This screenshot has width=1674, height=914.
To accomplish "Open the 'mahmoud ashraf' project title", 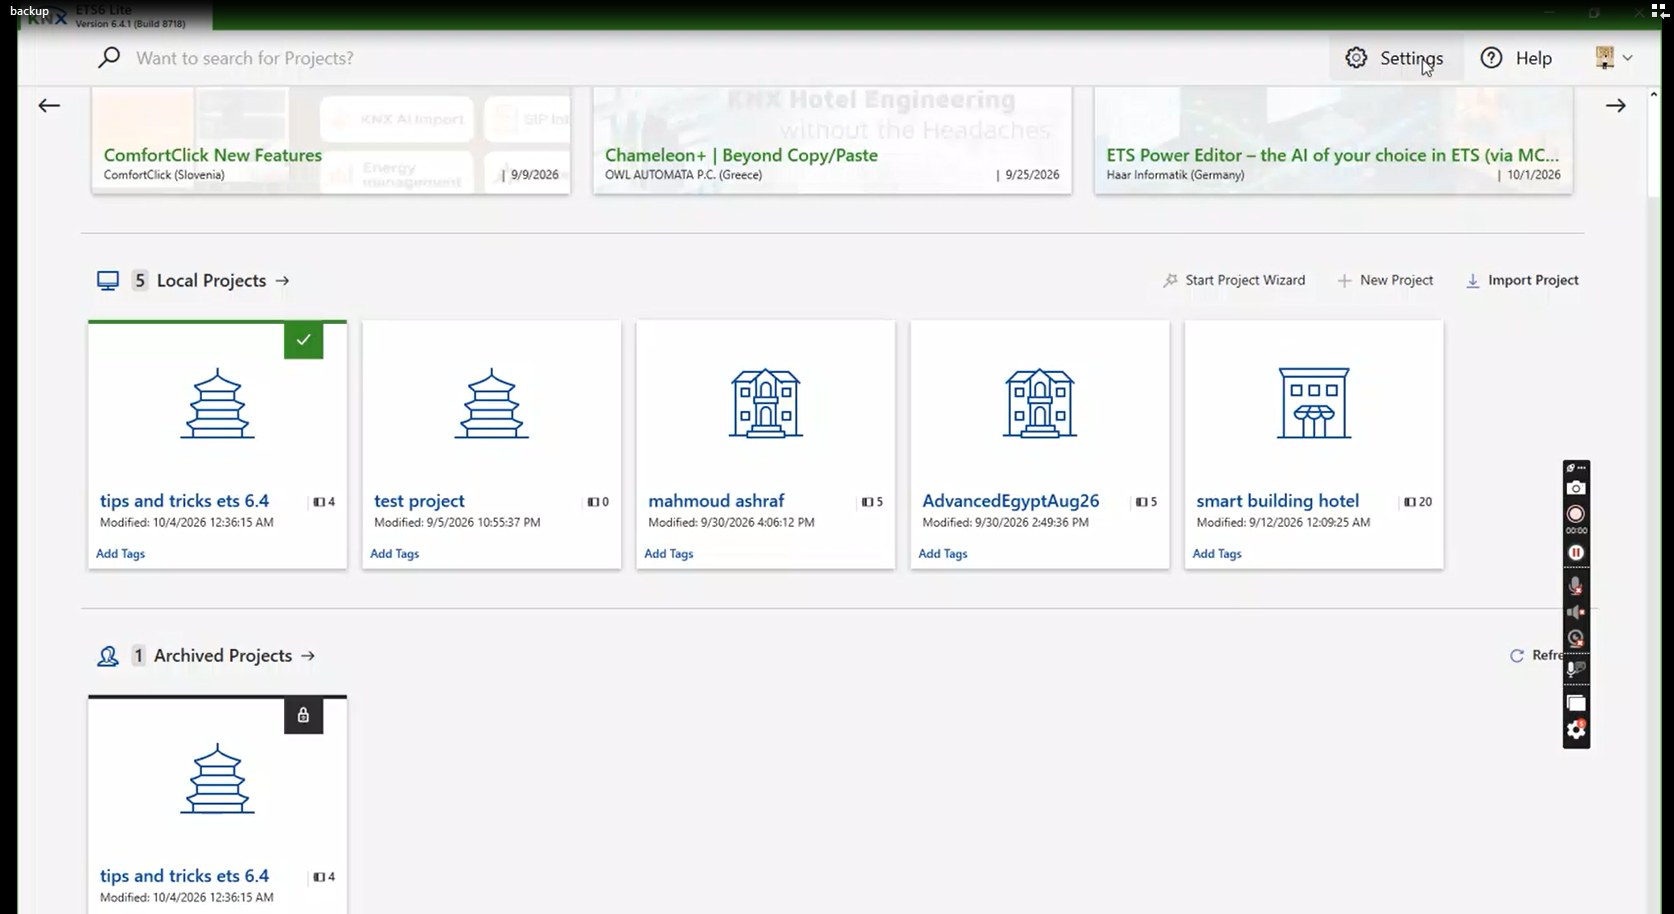I will [716, 501].
